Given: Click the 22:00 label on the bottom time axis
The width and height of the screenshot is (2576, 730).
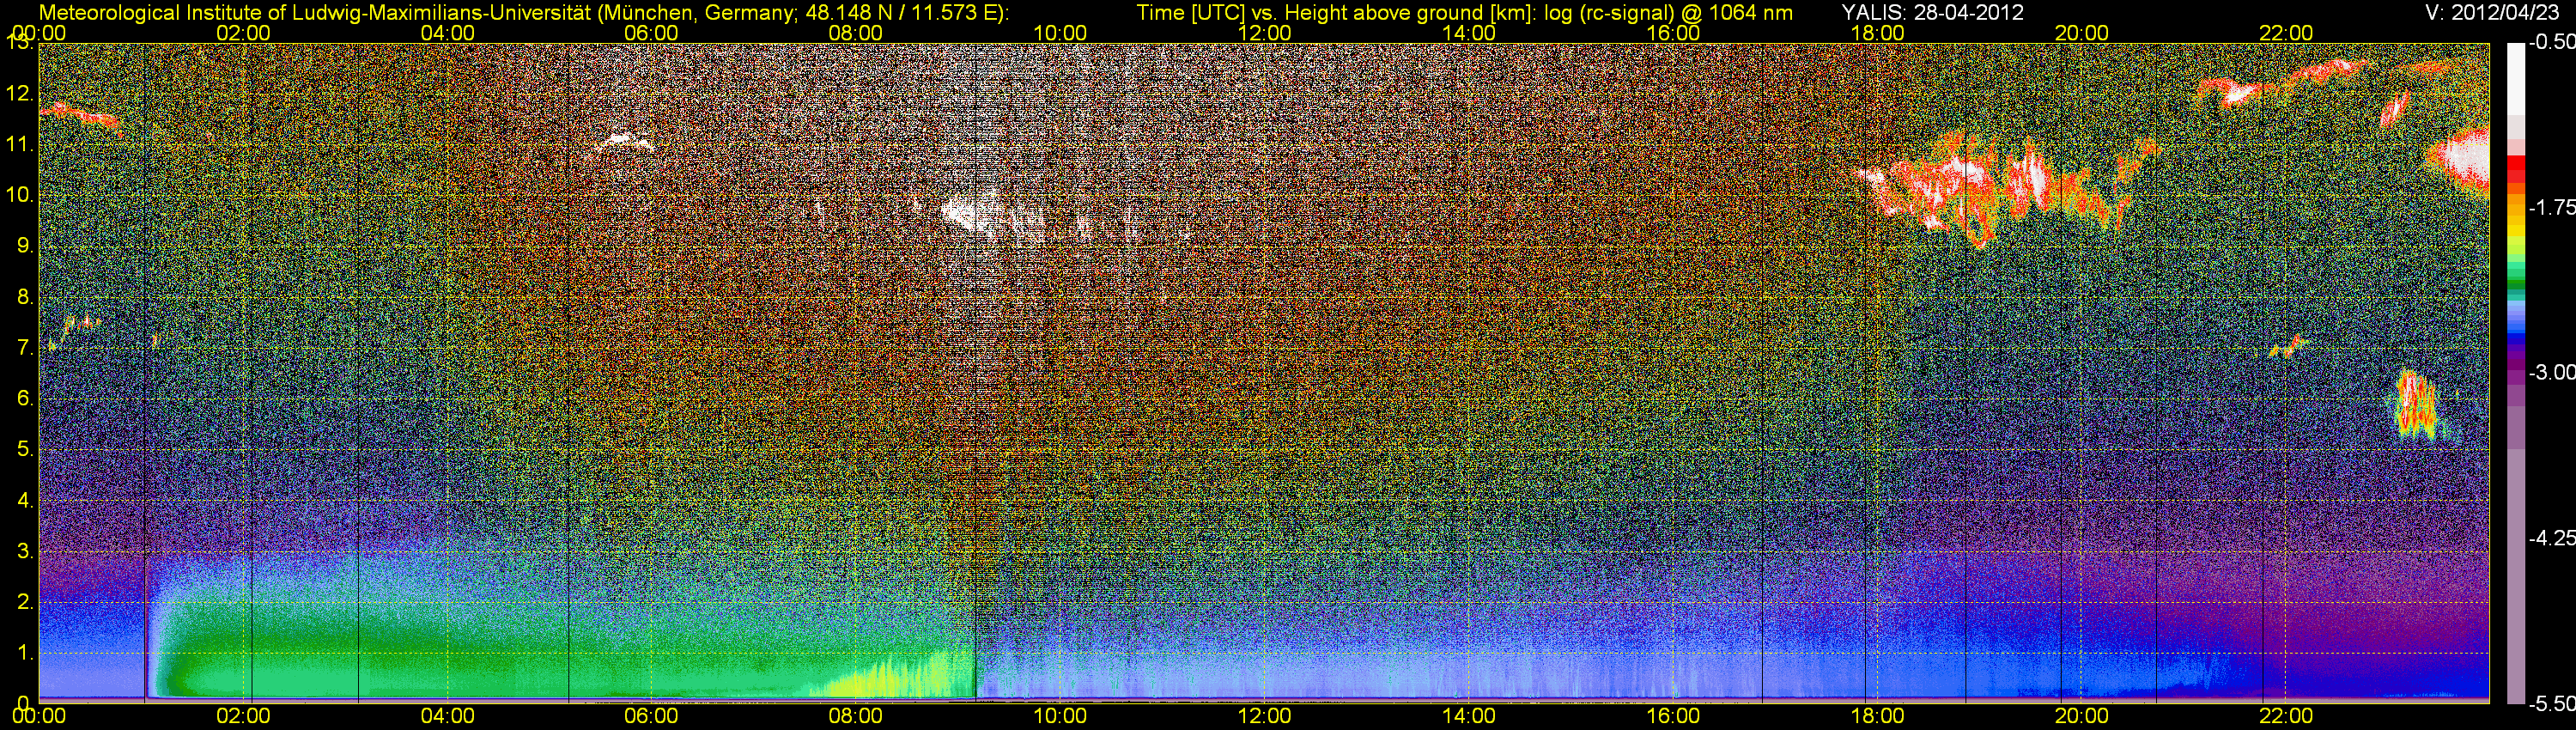Looking at the screenshot, I should coord(2286,716).
